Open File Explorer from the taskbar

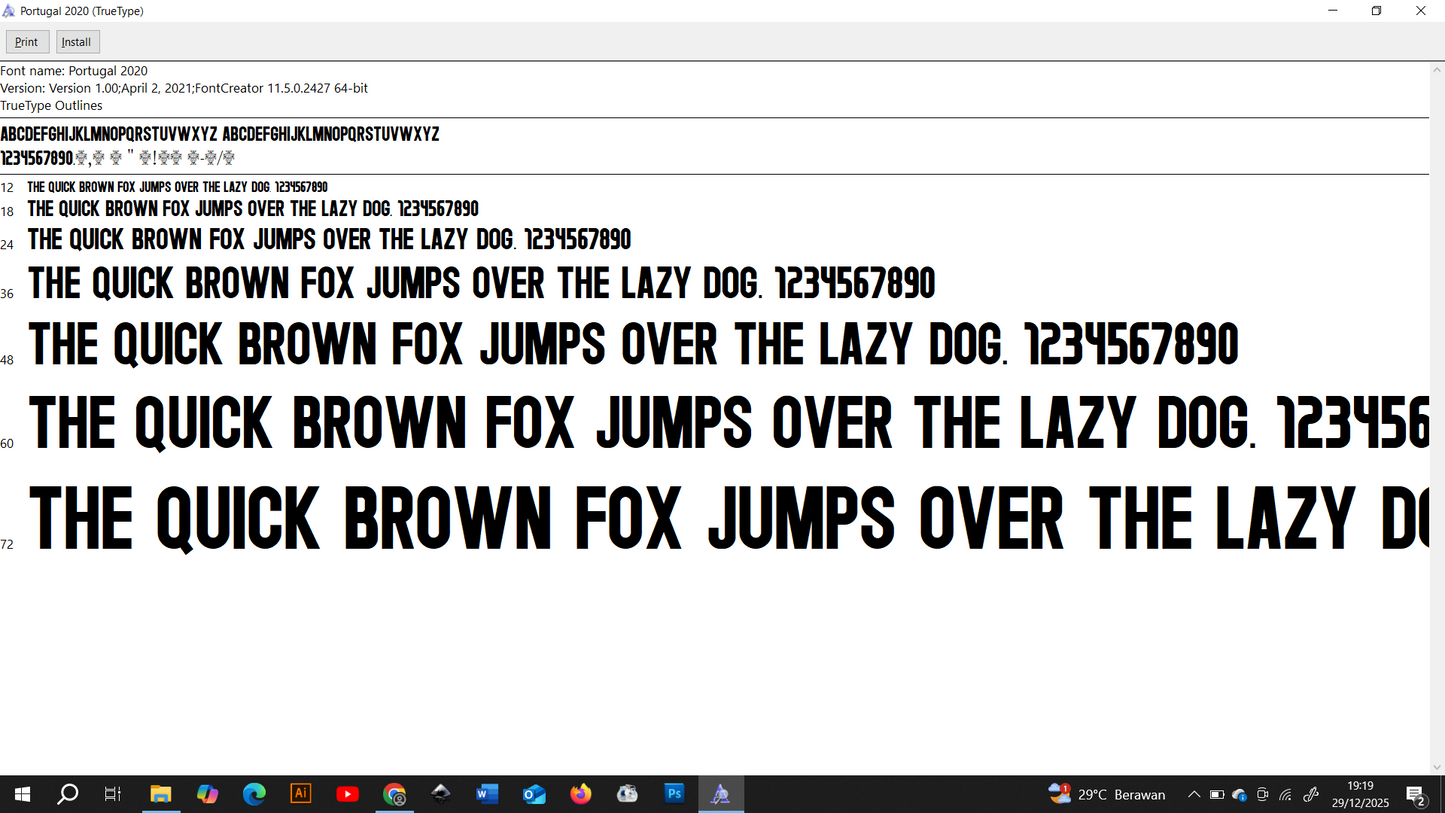(x=160, y=794)
